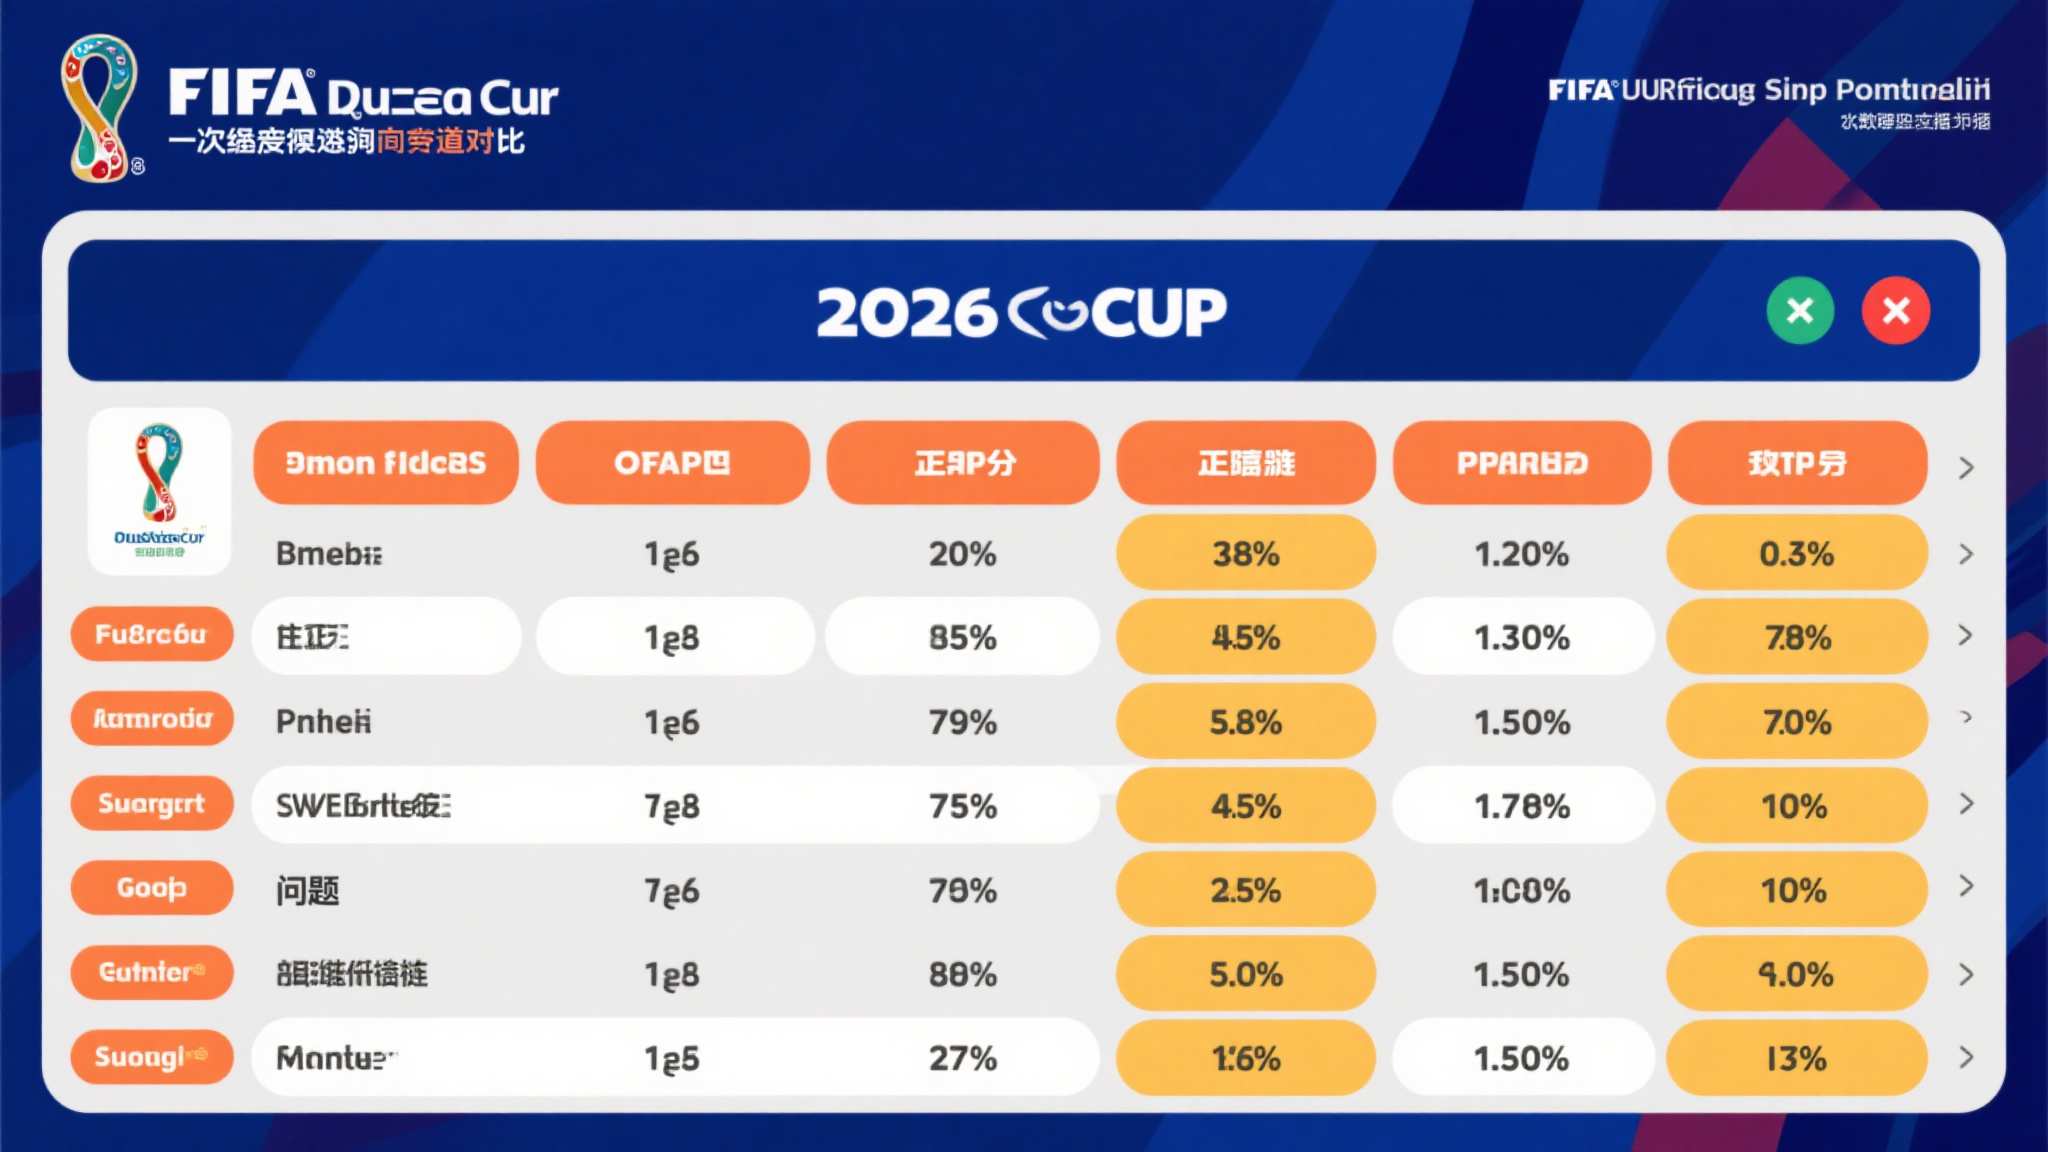Click the Gutnier tag badge
This screenshot has height=1152, width=2048.
(151, 972)
